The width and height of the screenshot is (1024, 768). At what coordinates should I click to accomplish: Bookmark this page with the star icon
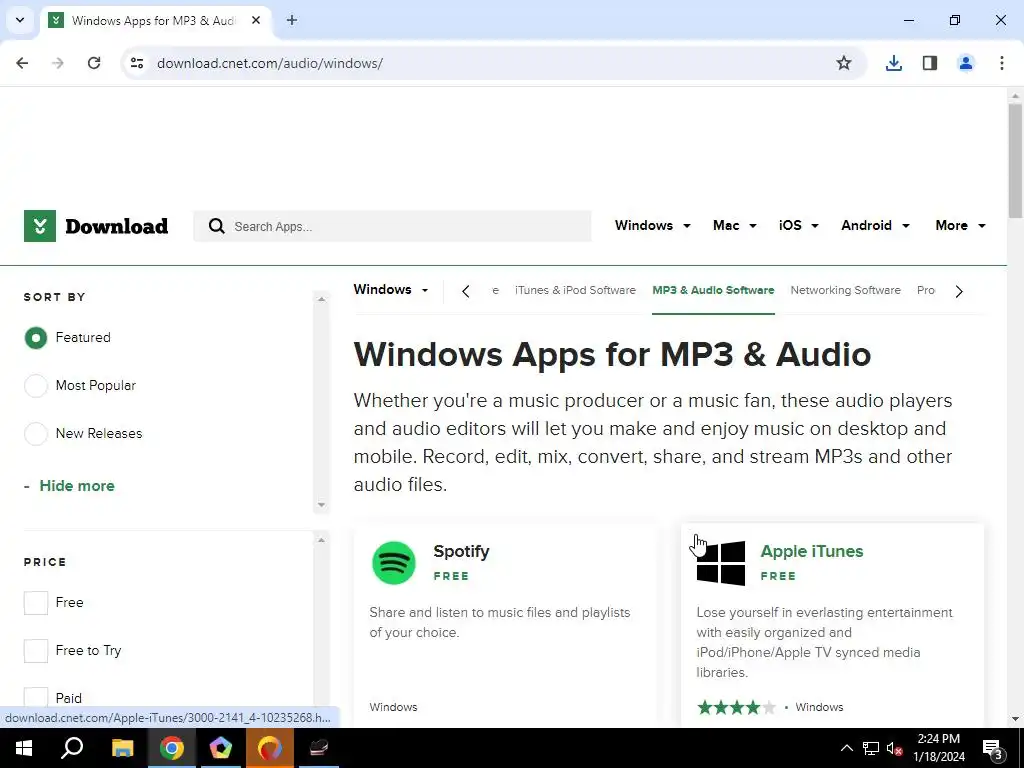coord(844,63)
